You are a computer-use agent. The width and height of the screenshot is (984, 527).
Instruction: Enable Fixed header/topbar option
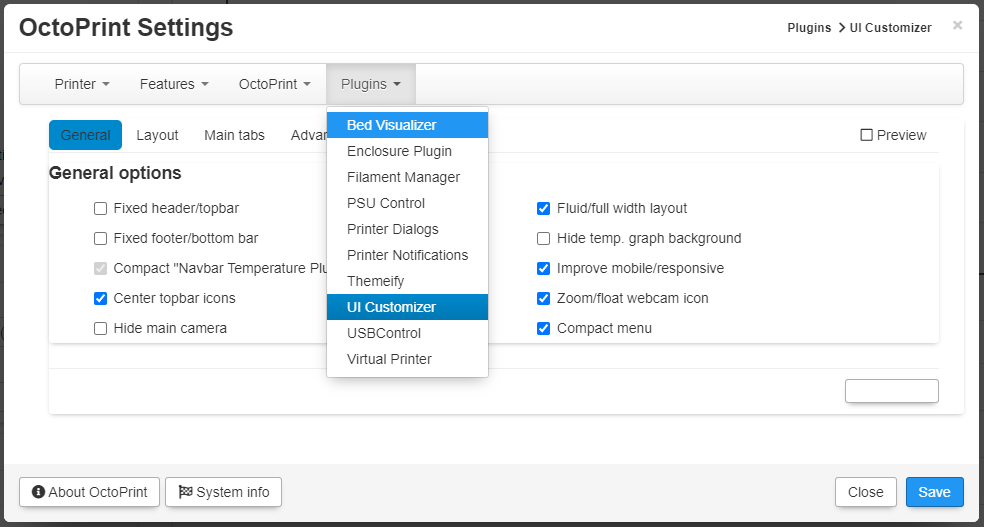tap(100, 208)
